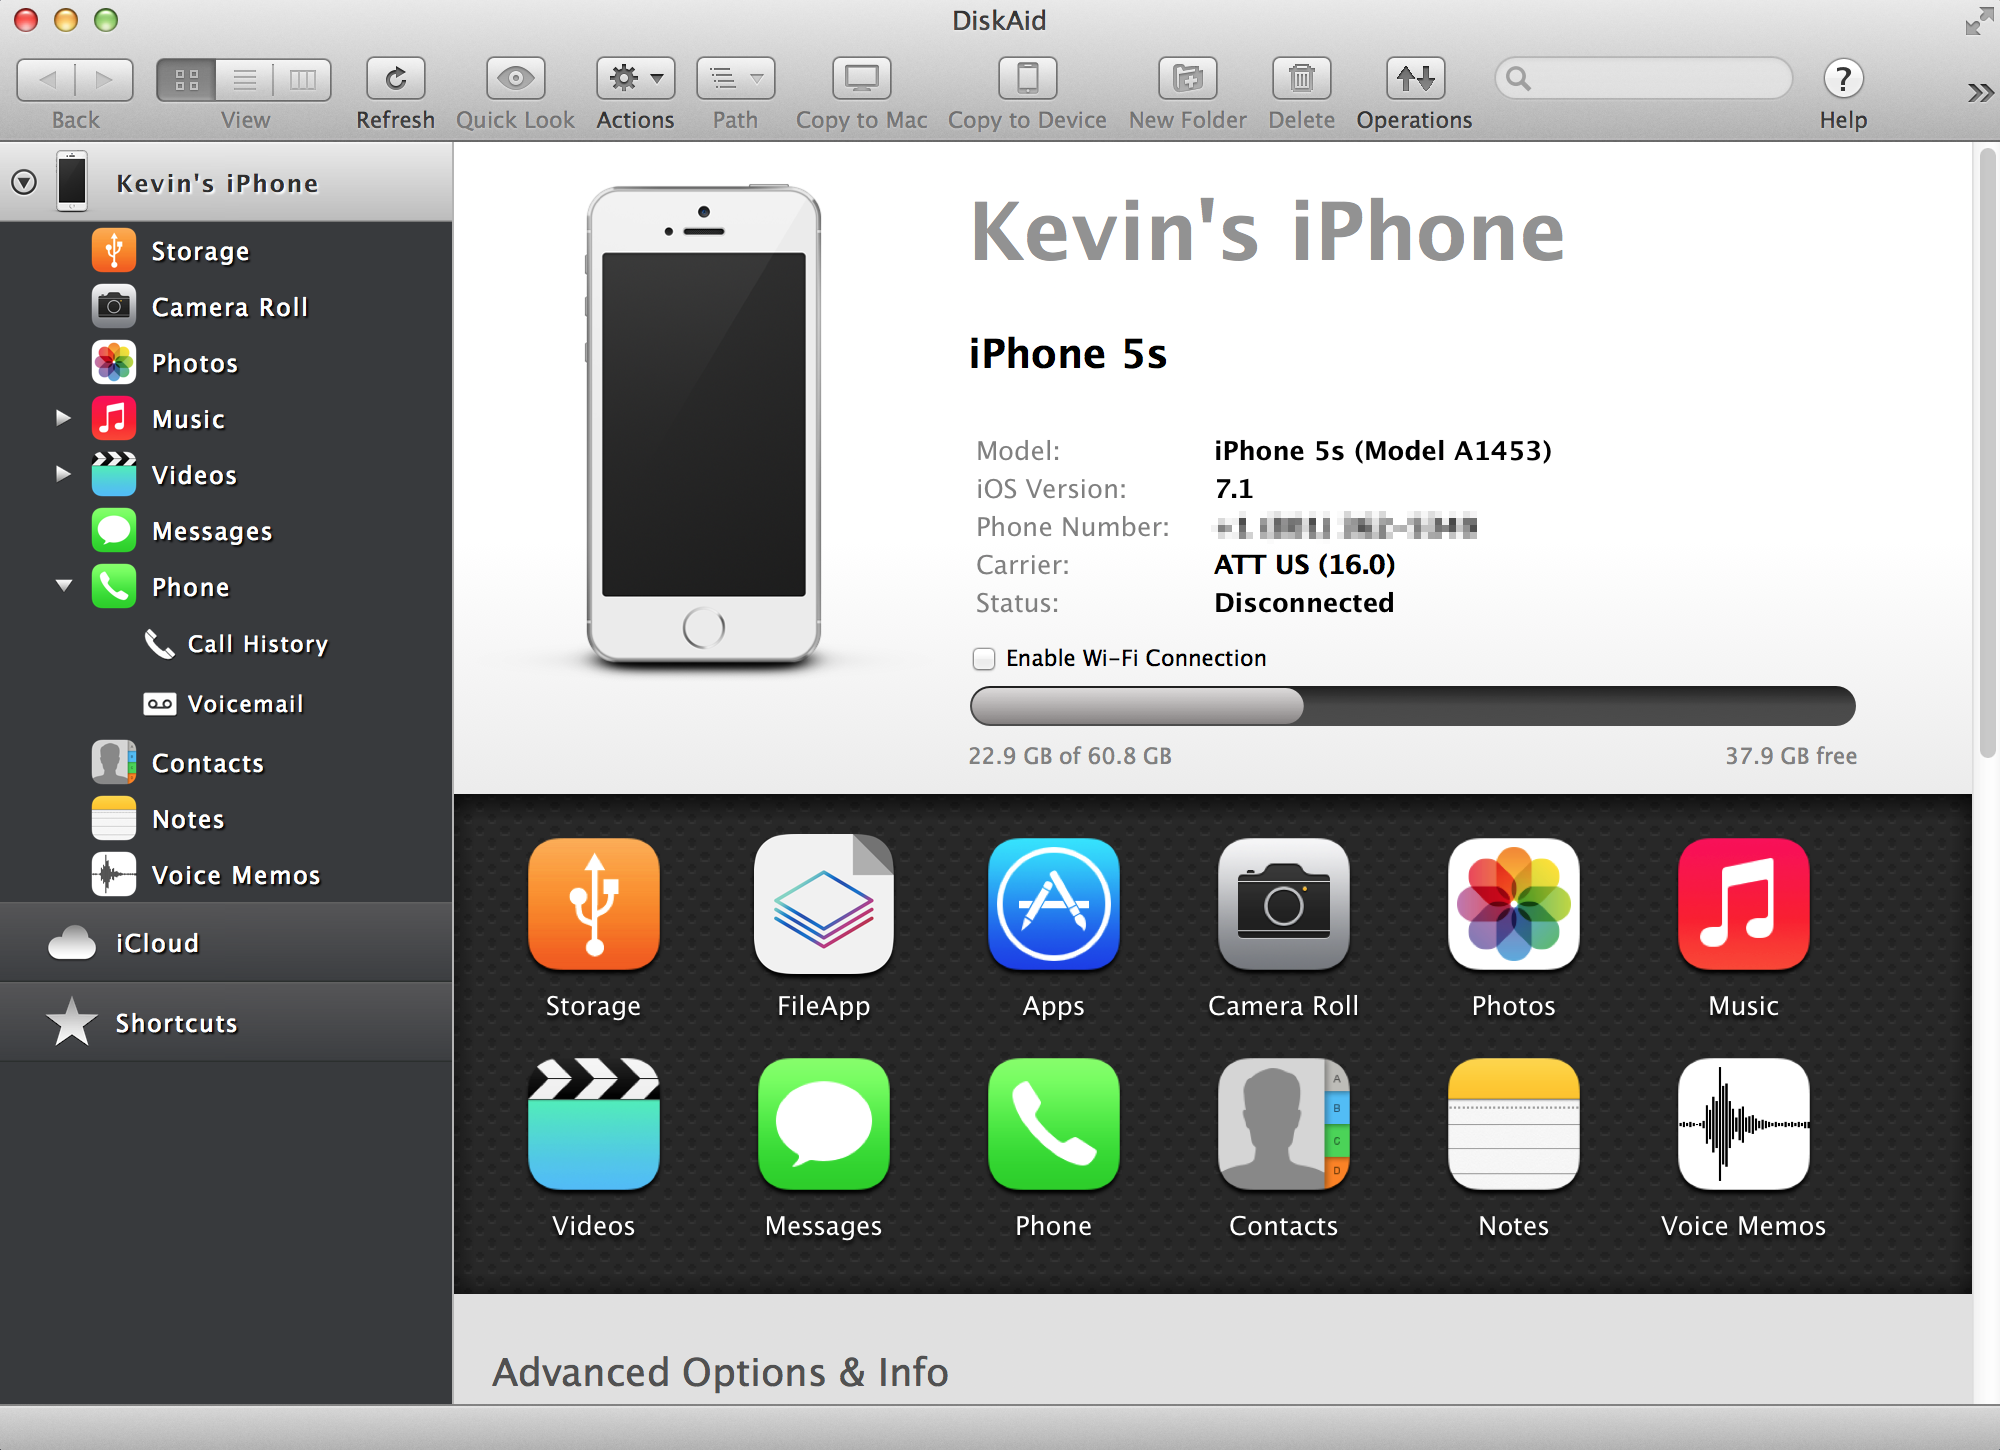Open the Actions gear dropdown
This screenshot has width=2000, height=1450.
635,79
